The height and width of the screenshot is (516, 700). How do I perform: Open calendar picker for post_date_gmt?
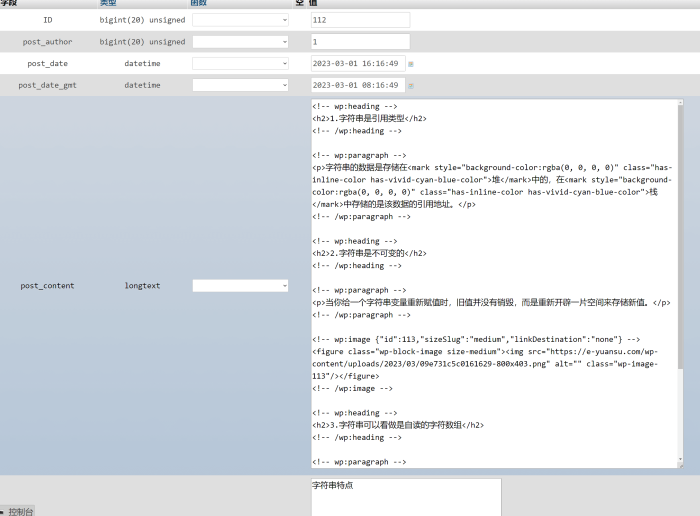click(x=411, y=86)
